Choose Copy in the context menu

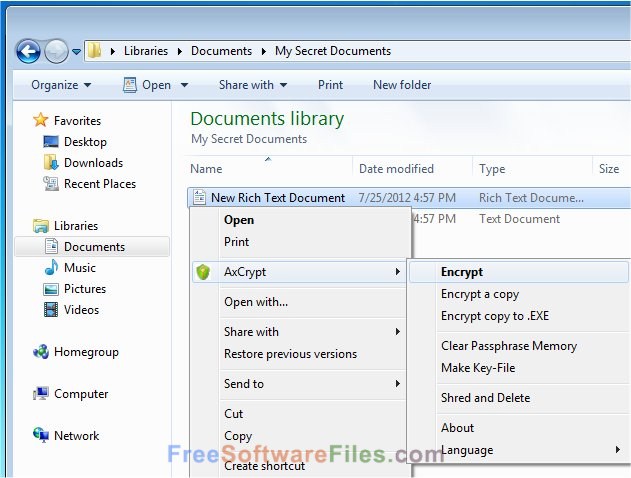(238, 436)
